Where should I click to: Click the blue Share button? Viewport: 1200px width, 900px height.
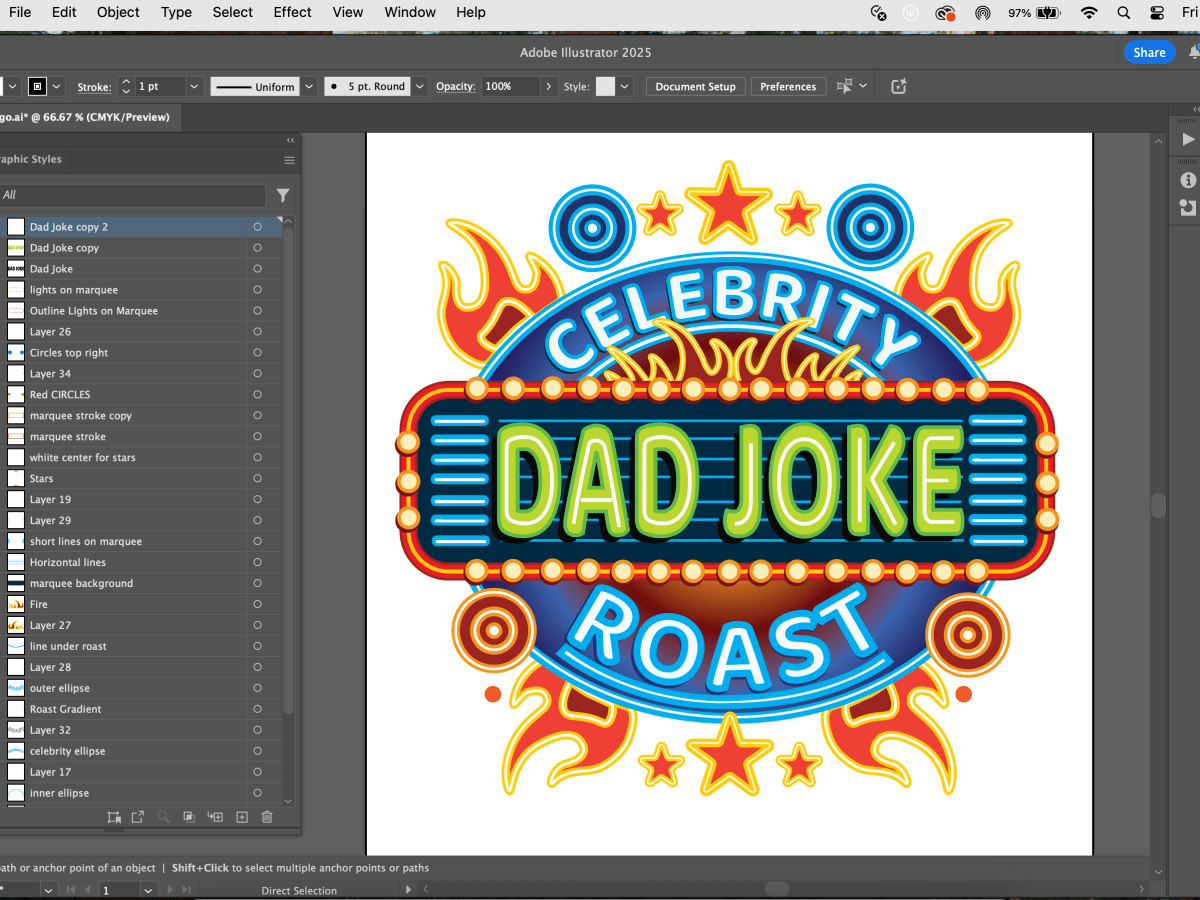pos(1148,52)
